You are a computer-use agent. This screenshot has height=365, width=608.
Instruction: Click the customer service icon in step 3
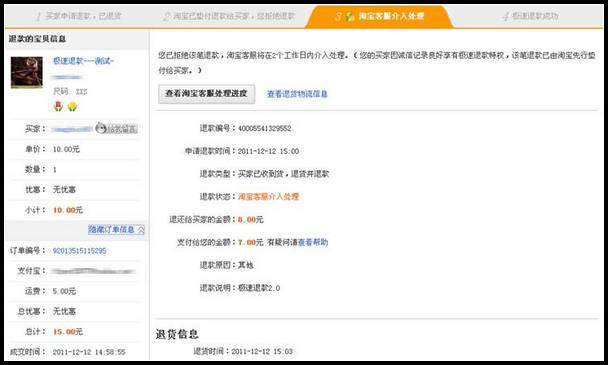point(350,16)
